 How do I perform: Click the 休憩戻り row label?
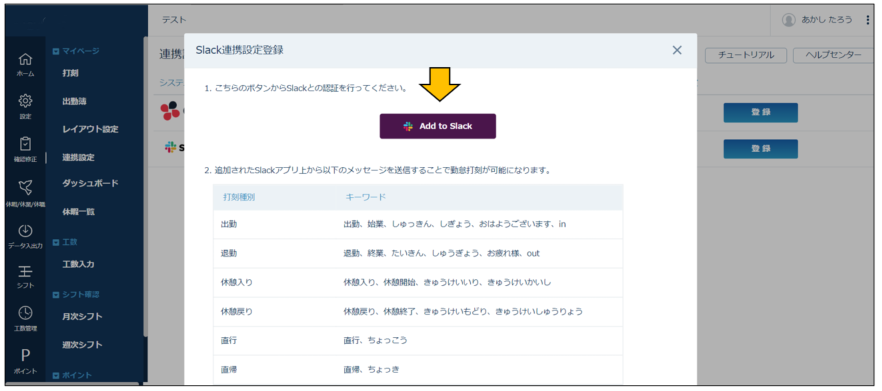(237, 311)
